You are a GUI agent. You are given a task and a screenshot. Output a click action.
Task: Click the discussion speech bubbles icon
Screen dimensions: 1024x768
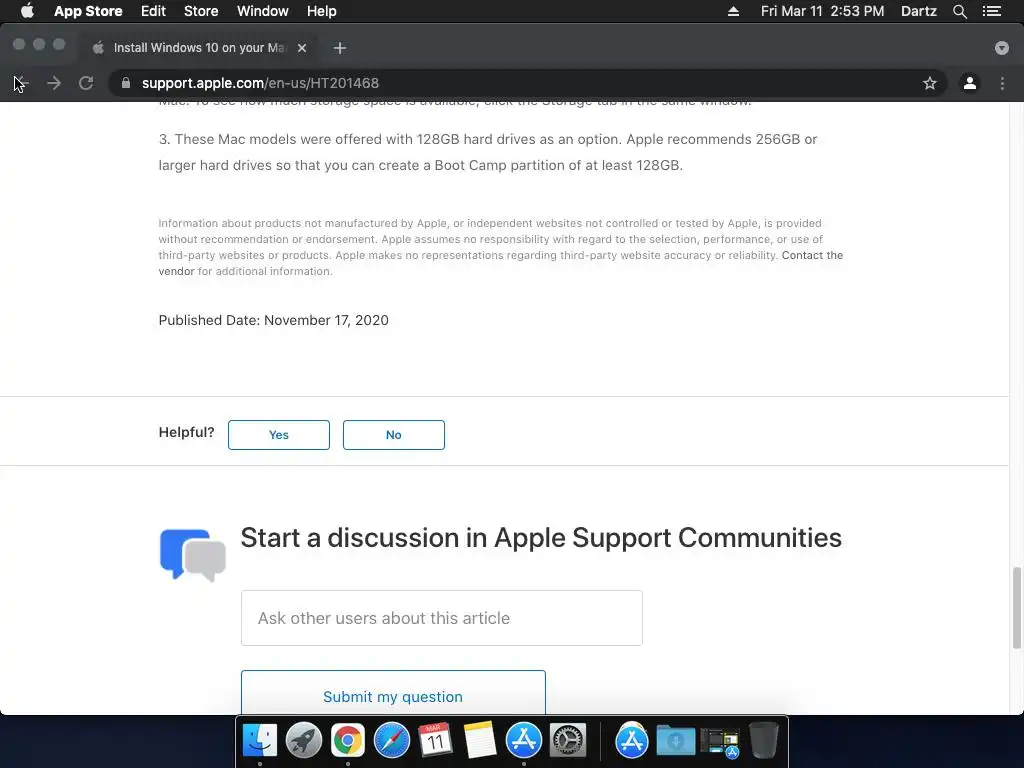click(193, 554)
